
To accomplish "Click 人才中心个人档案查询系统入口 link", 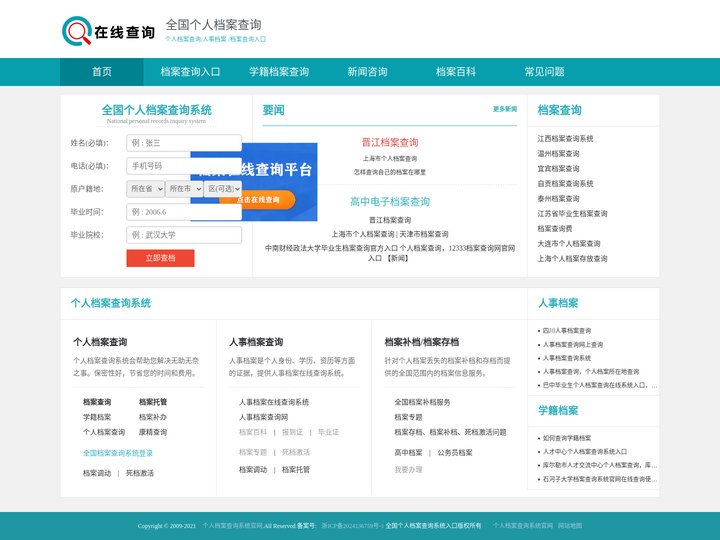I will tap(585, 451).
